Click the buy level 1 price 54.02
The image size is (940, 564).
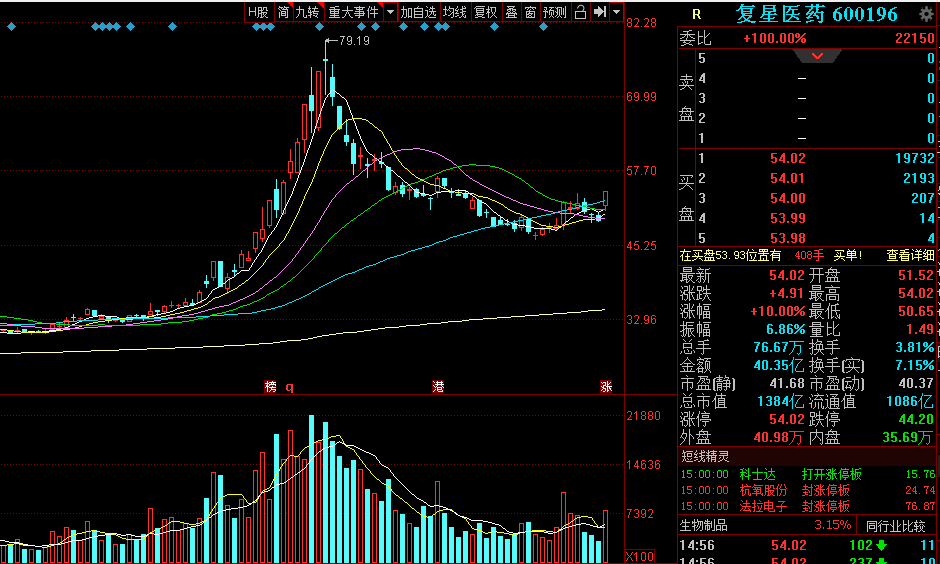(788, 159)
